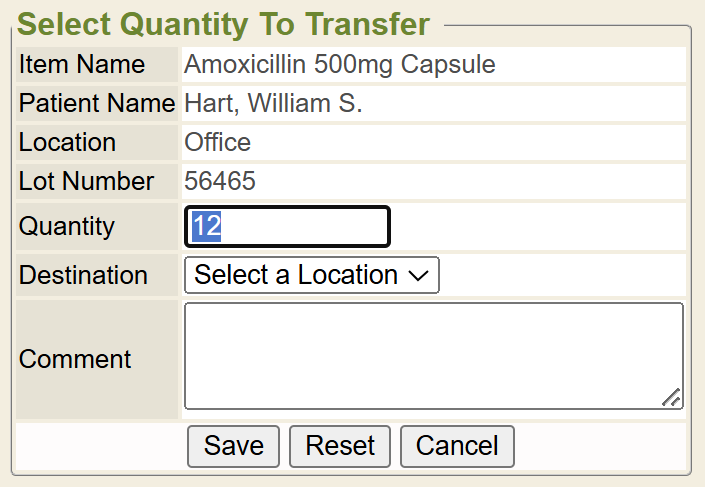Select the Amoxicillin 500mg Capsule text
This screenshot has height=487, width=705.
(x=340, y=65)
